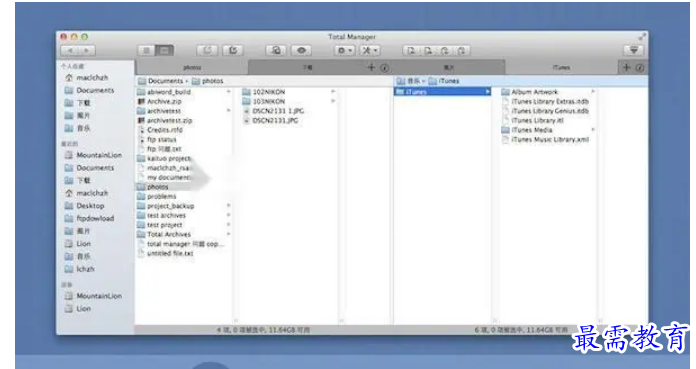Show info for the right pane
This screenshot has height=369, width=696.
pos(640,68)
